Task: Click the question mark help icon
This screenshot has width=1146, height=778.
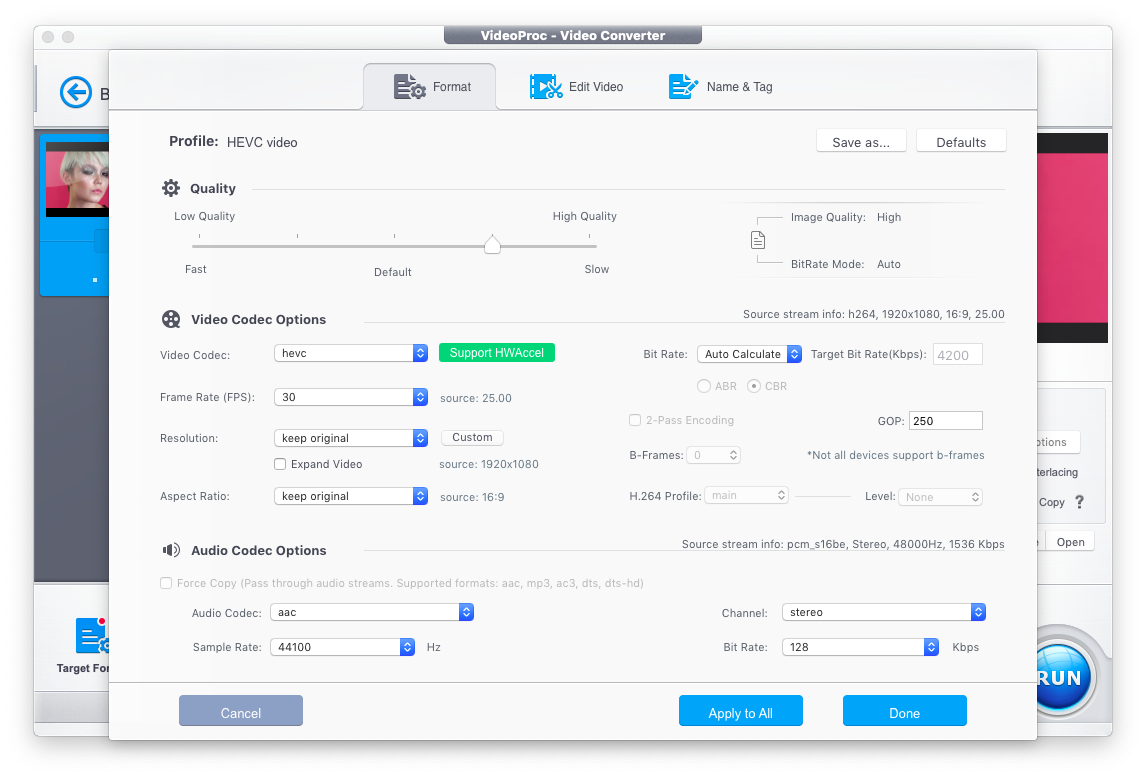Action: click(1079, 502)
